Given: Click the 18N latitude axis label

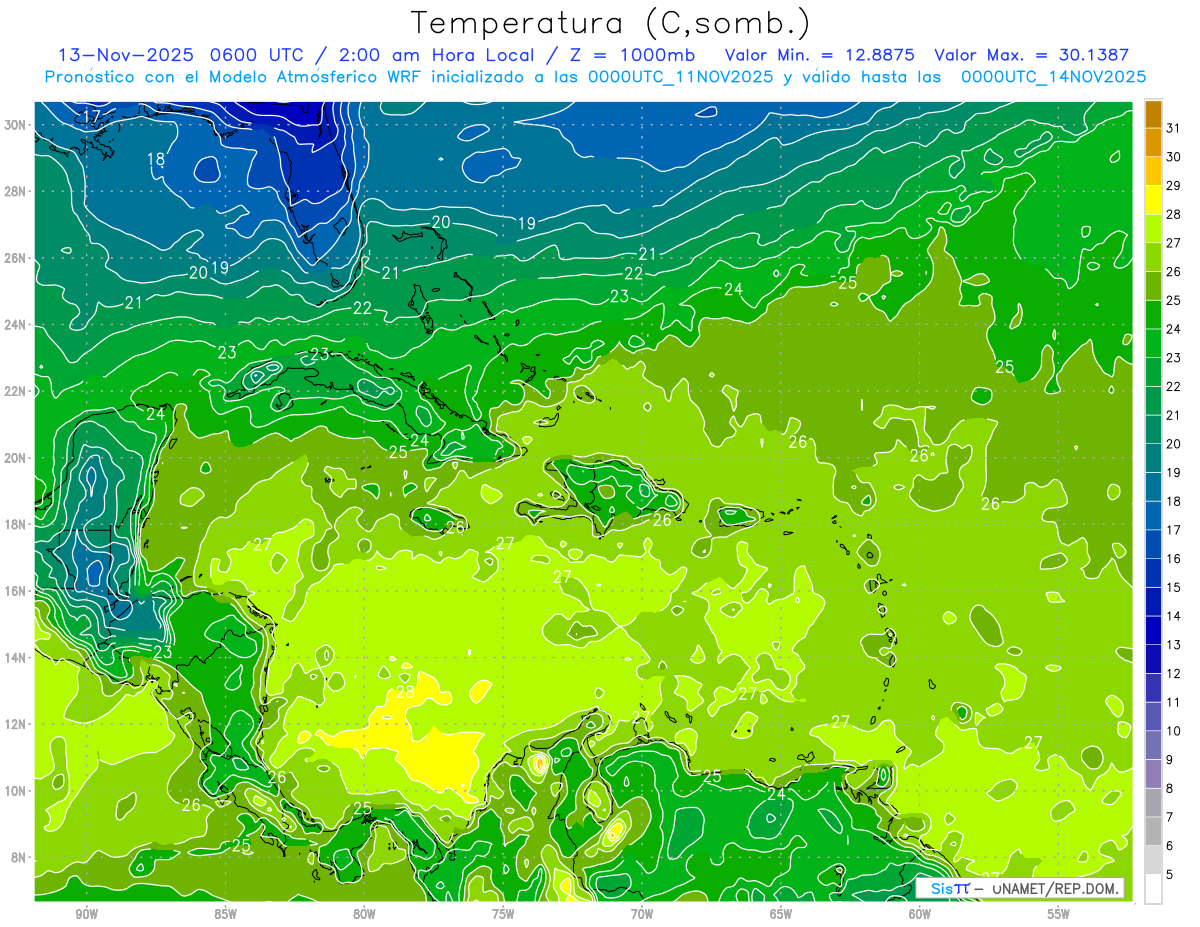Looking at the screenshot, I should click(17, 524).
